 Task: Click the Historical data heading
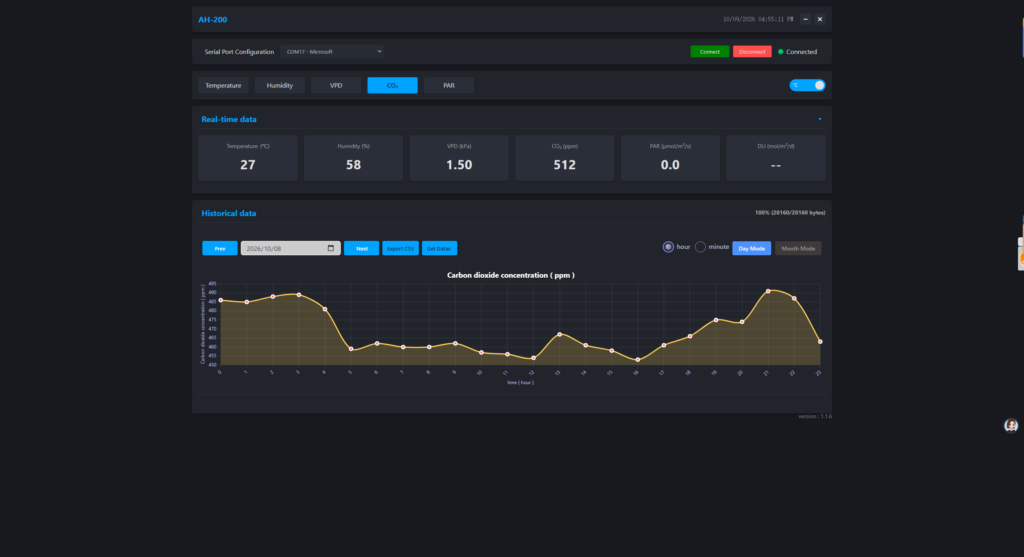[229, 214]
